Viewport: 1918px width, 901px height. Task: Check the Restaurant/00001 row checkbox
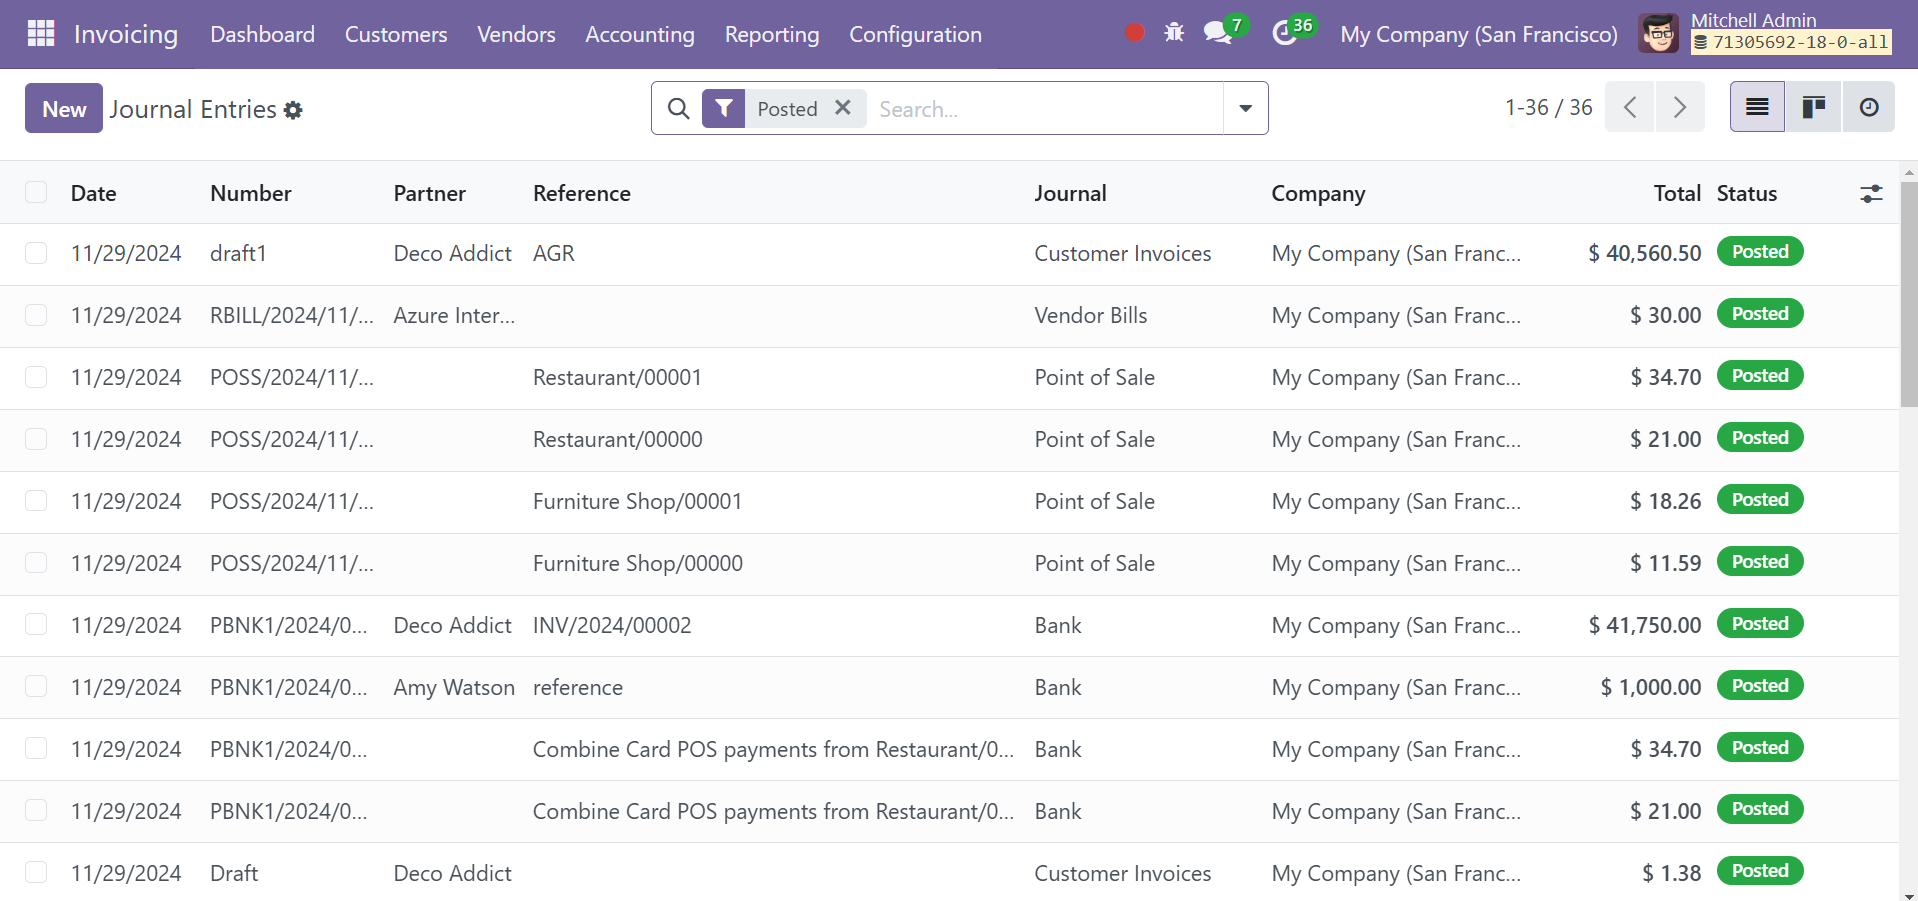click(x=36, y=377)
